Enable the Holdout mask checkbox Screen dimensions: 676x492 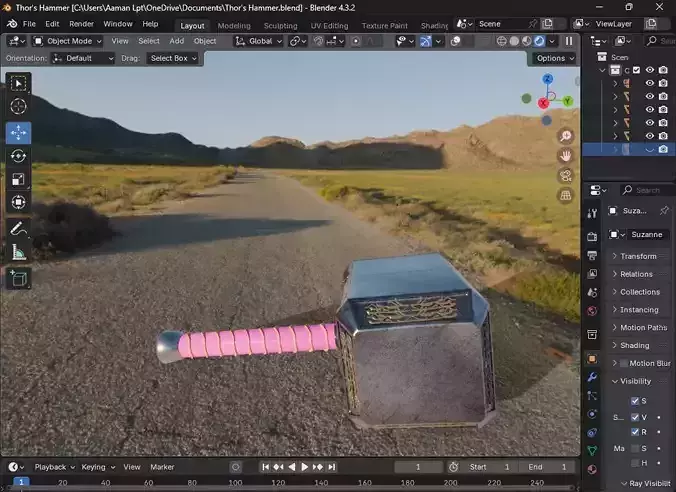pos(635,463)
